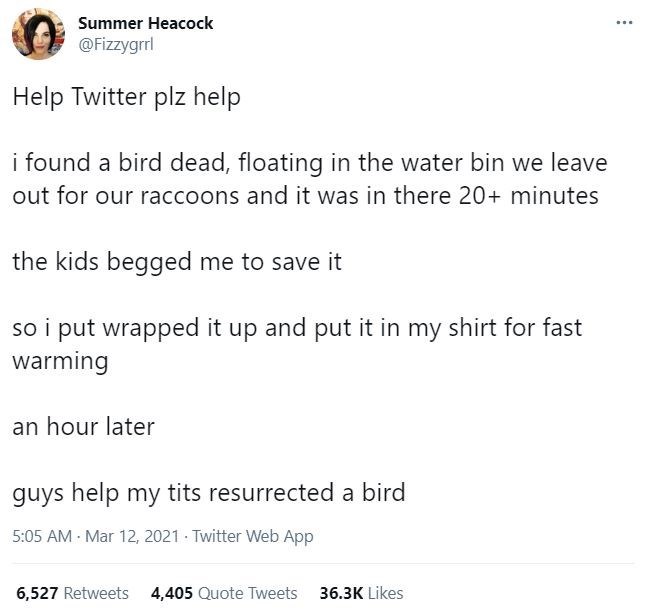Click the final "resurrected a bird" line

[209, 493]
